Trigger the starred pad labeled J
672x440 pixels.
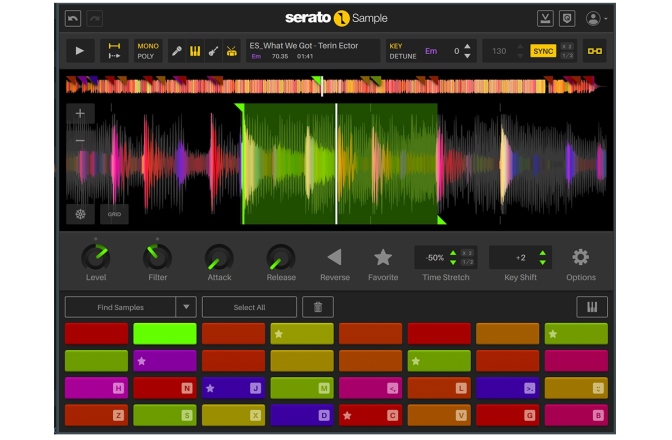tap(234, 388)
